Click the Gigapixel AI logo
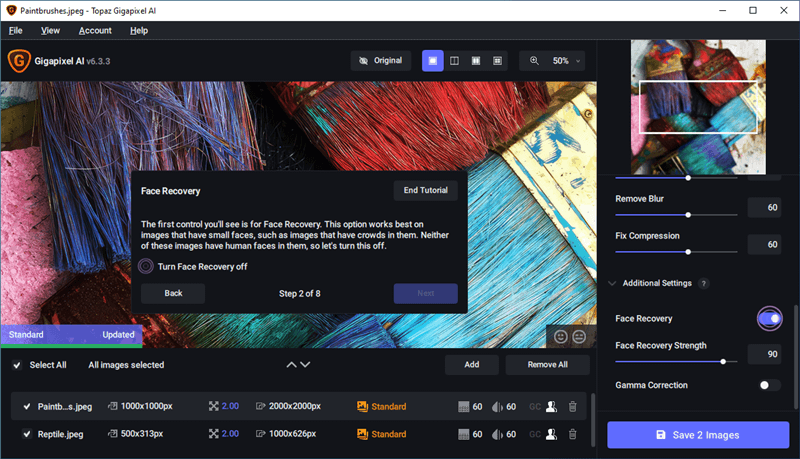The image size is (800, 459). 19,61
